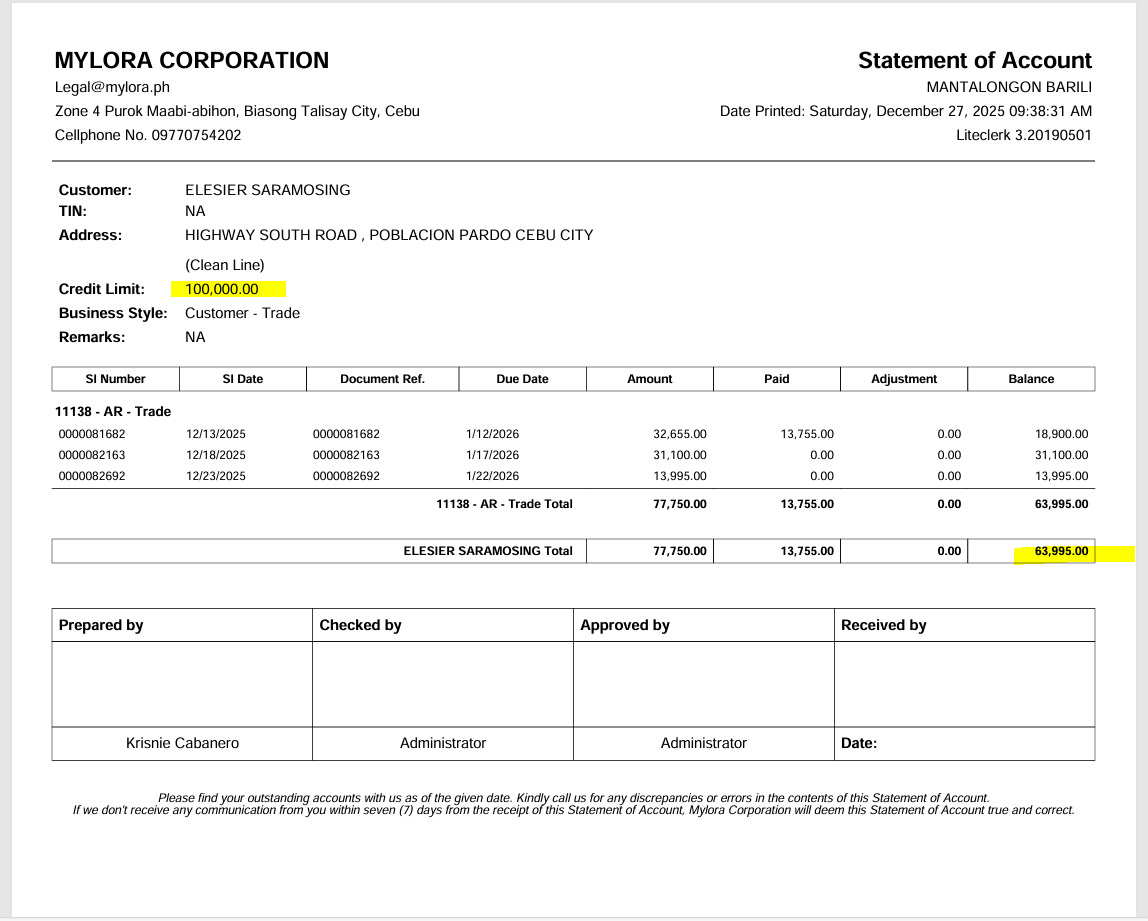Select the Due Date column header
The width and height of the screenshot is (1148, 921).
click(522, 379)
